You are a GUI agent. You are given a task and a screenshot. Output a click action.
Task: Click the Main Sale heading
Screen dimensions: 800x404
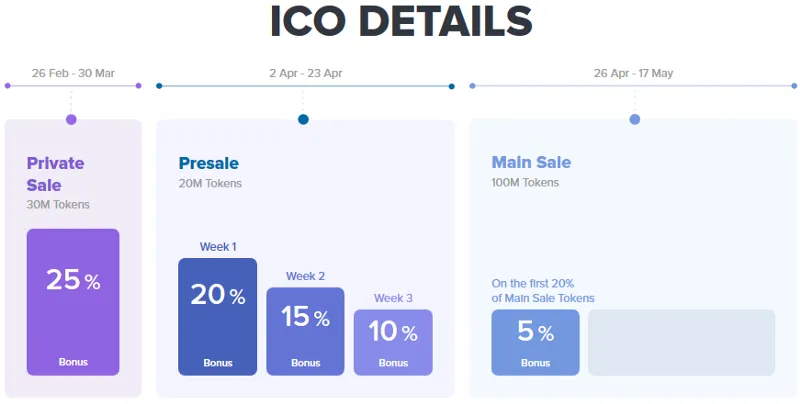click(x=531, y=162)
